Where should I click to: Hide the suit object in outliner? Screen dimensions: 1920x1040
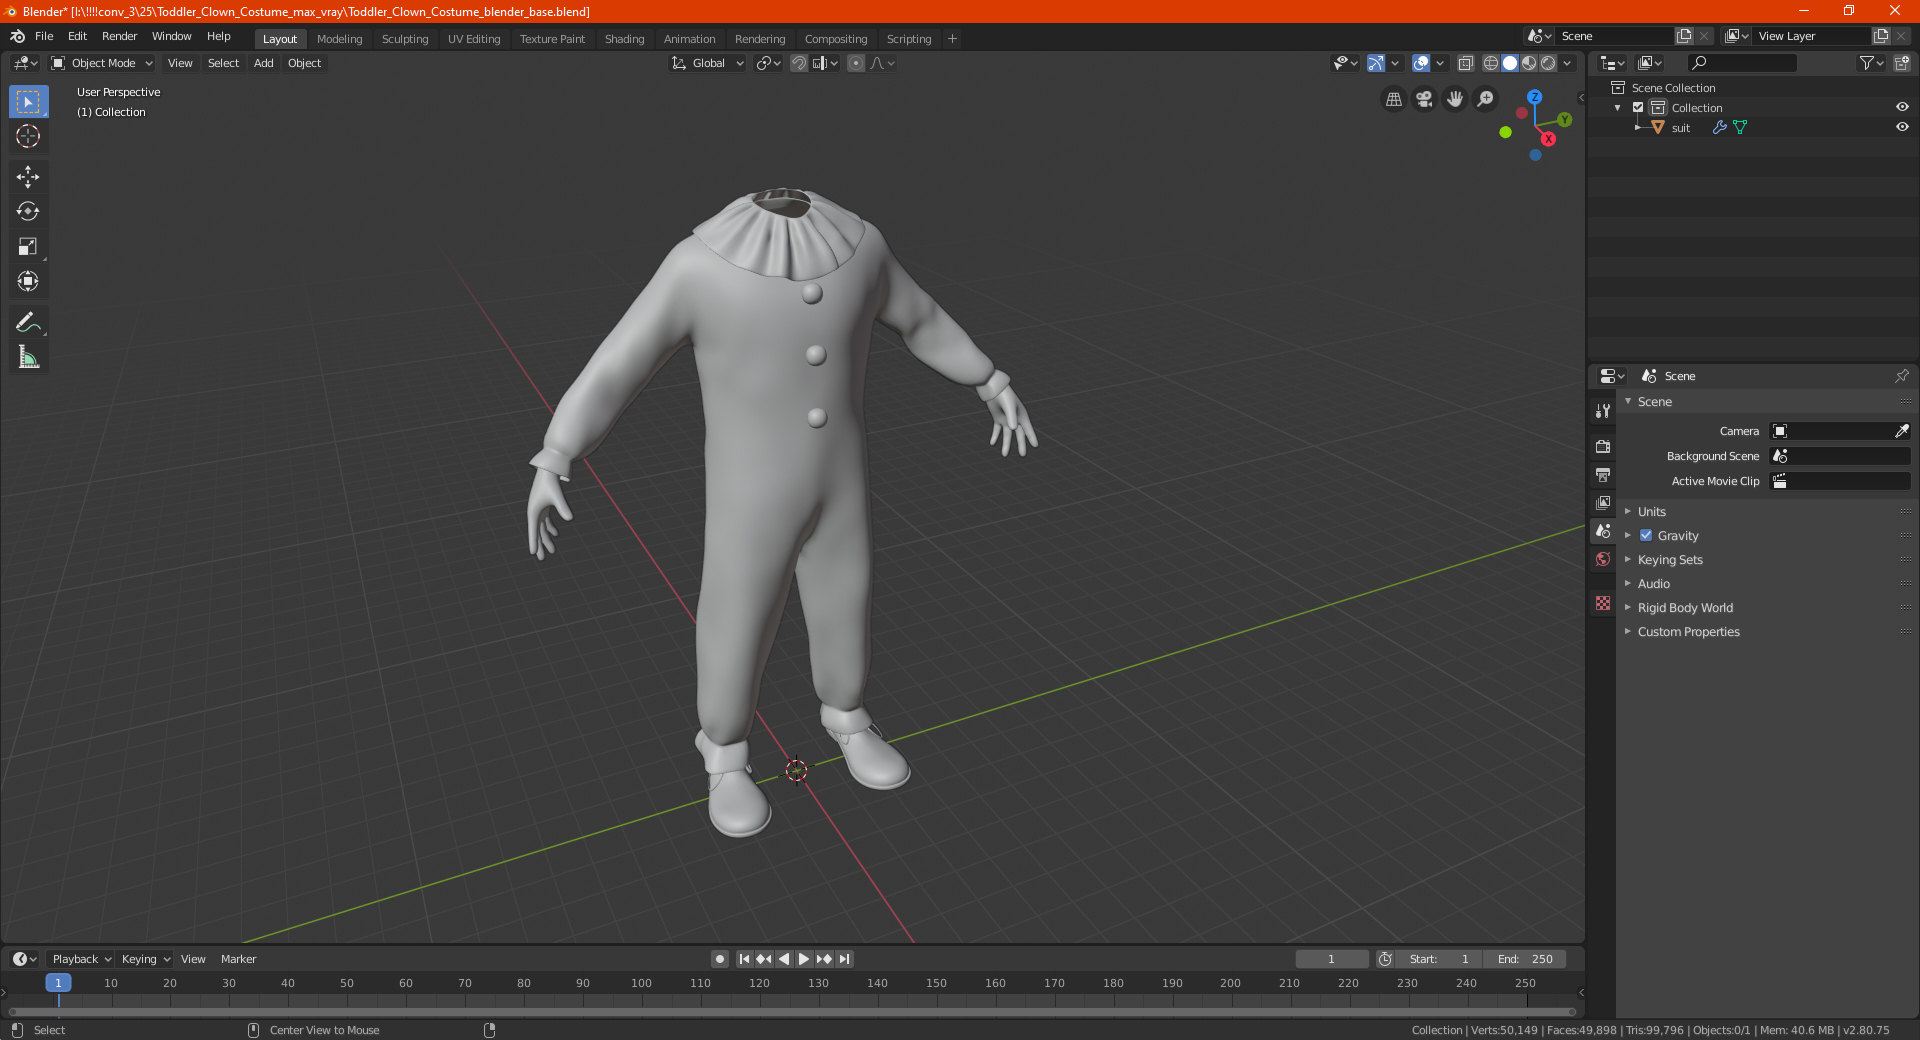click(1902, 127)
